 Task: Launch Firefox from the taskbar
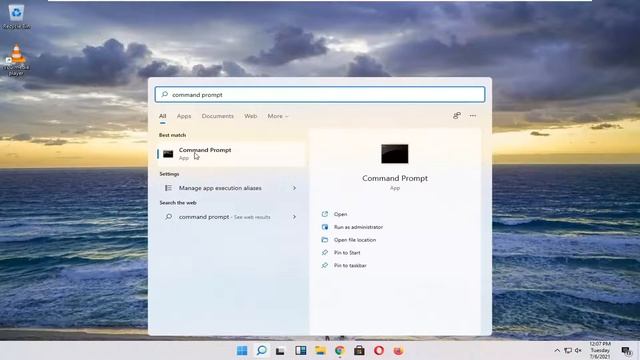pos(398,351)
